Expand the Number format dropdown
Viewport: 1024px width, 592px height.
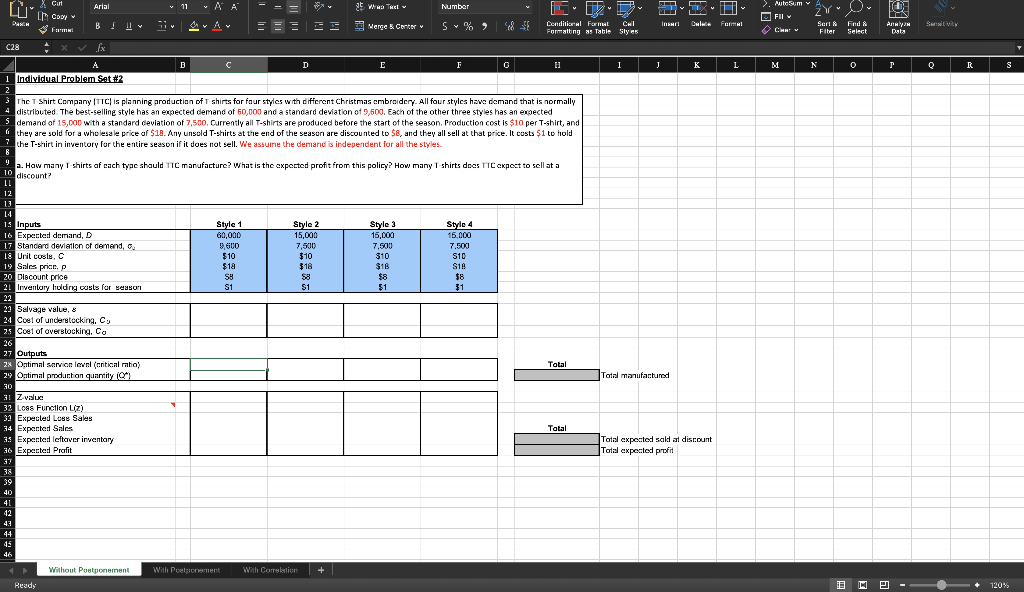pos(526,6)
